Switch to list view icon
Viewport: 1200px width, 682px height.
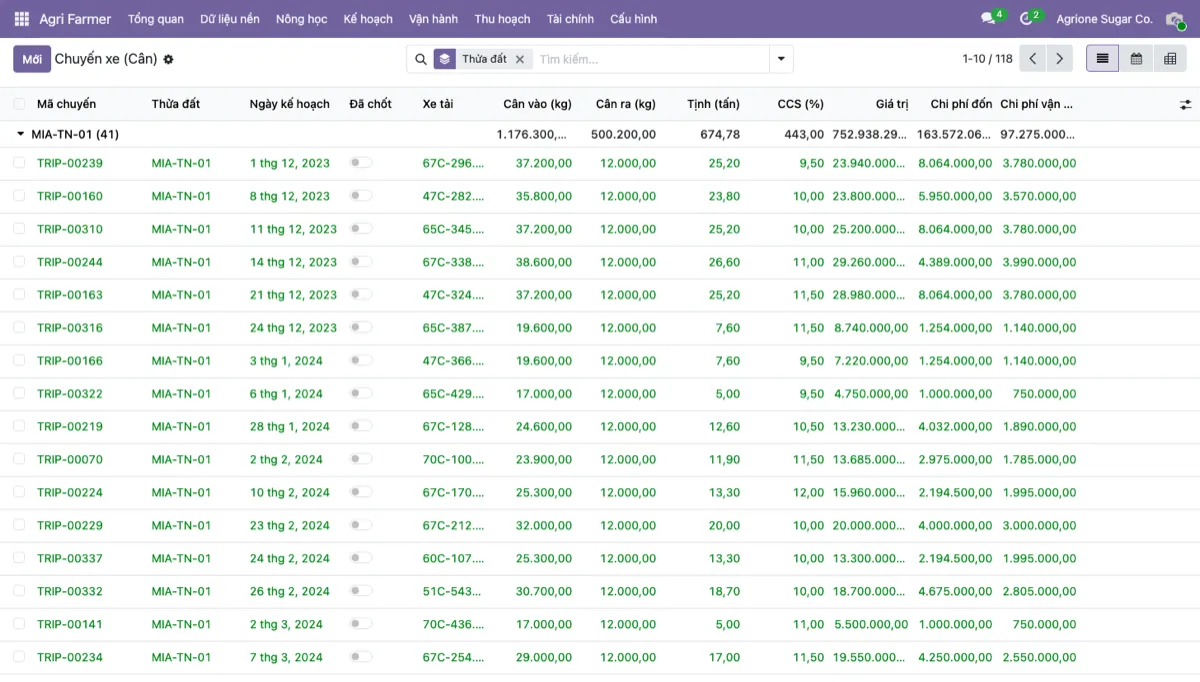1102,59
